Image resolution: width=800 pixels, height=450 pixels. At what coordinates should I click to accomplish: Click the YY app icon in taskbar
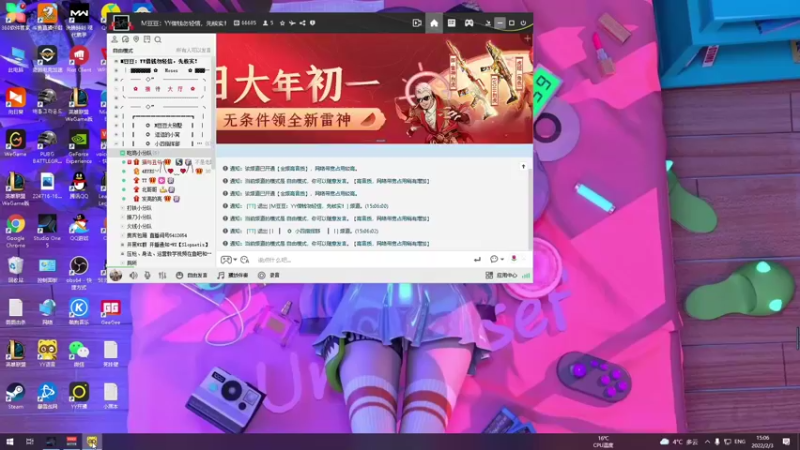pyautogui.click(x=92, y=442)
